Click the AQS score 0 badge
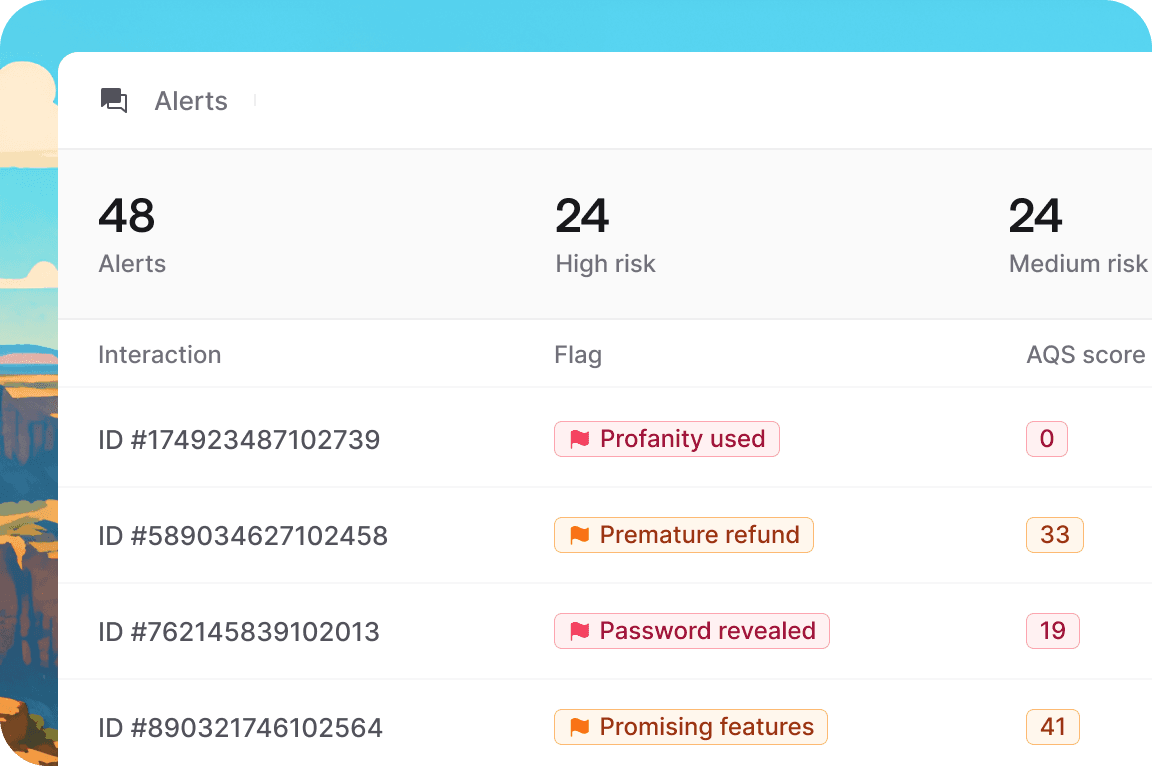This screenshot has height=766, width=1152. coord(1046,439)
